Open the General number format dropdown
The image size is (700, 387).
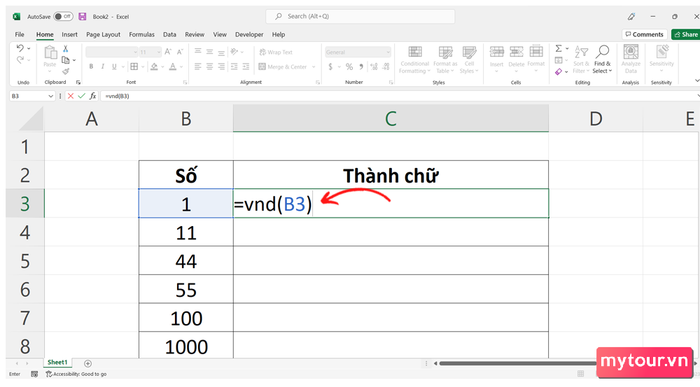[388, 52]
